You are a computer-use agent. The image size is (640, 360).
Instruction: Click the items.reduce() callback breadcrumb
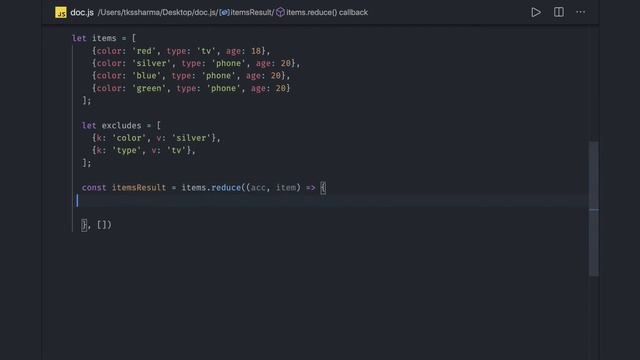327,12
